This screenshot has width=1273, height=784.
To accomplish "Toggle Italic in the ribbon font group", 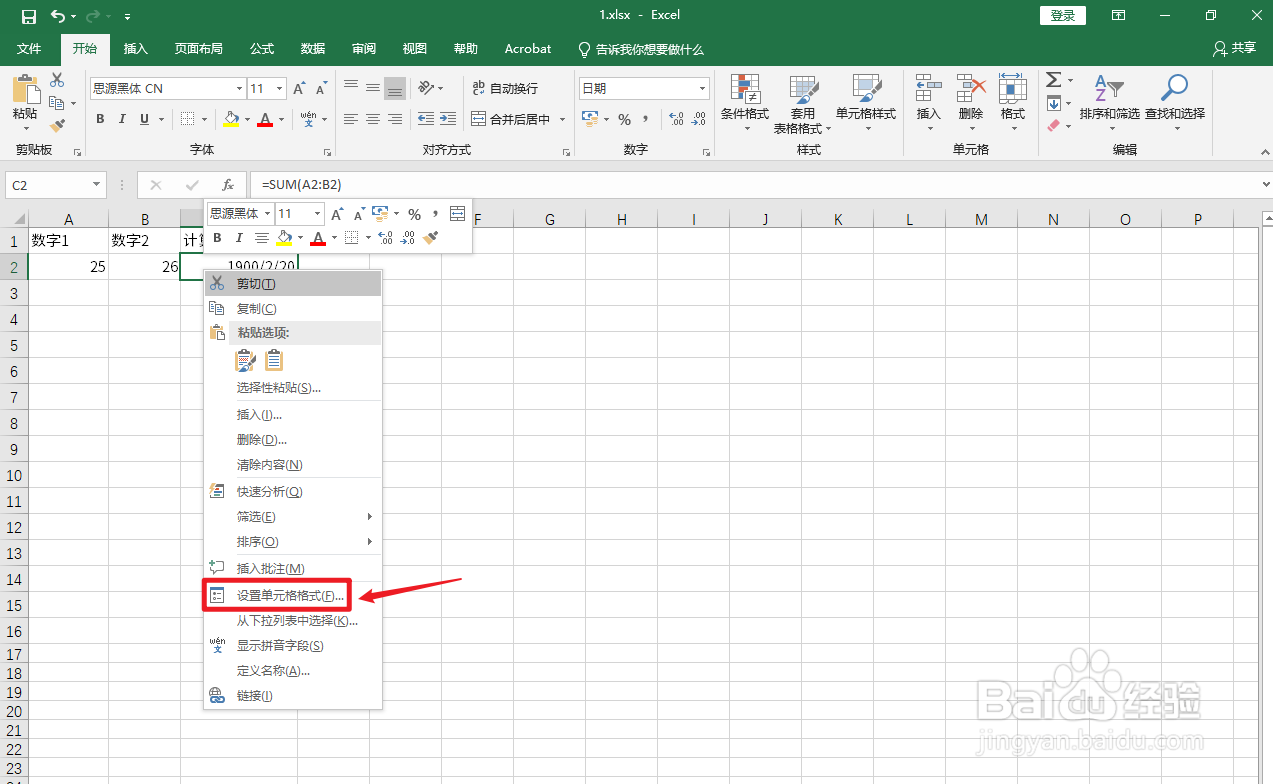I will (122, 119).
